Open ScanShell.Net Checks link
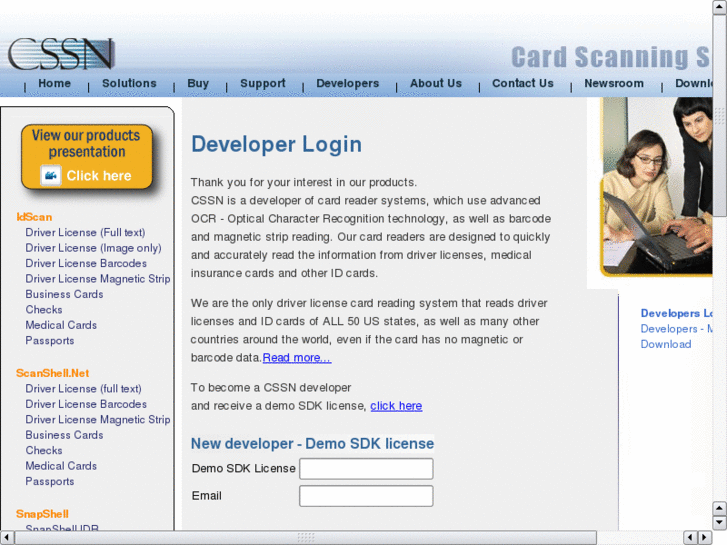 coord(44,450)
